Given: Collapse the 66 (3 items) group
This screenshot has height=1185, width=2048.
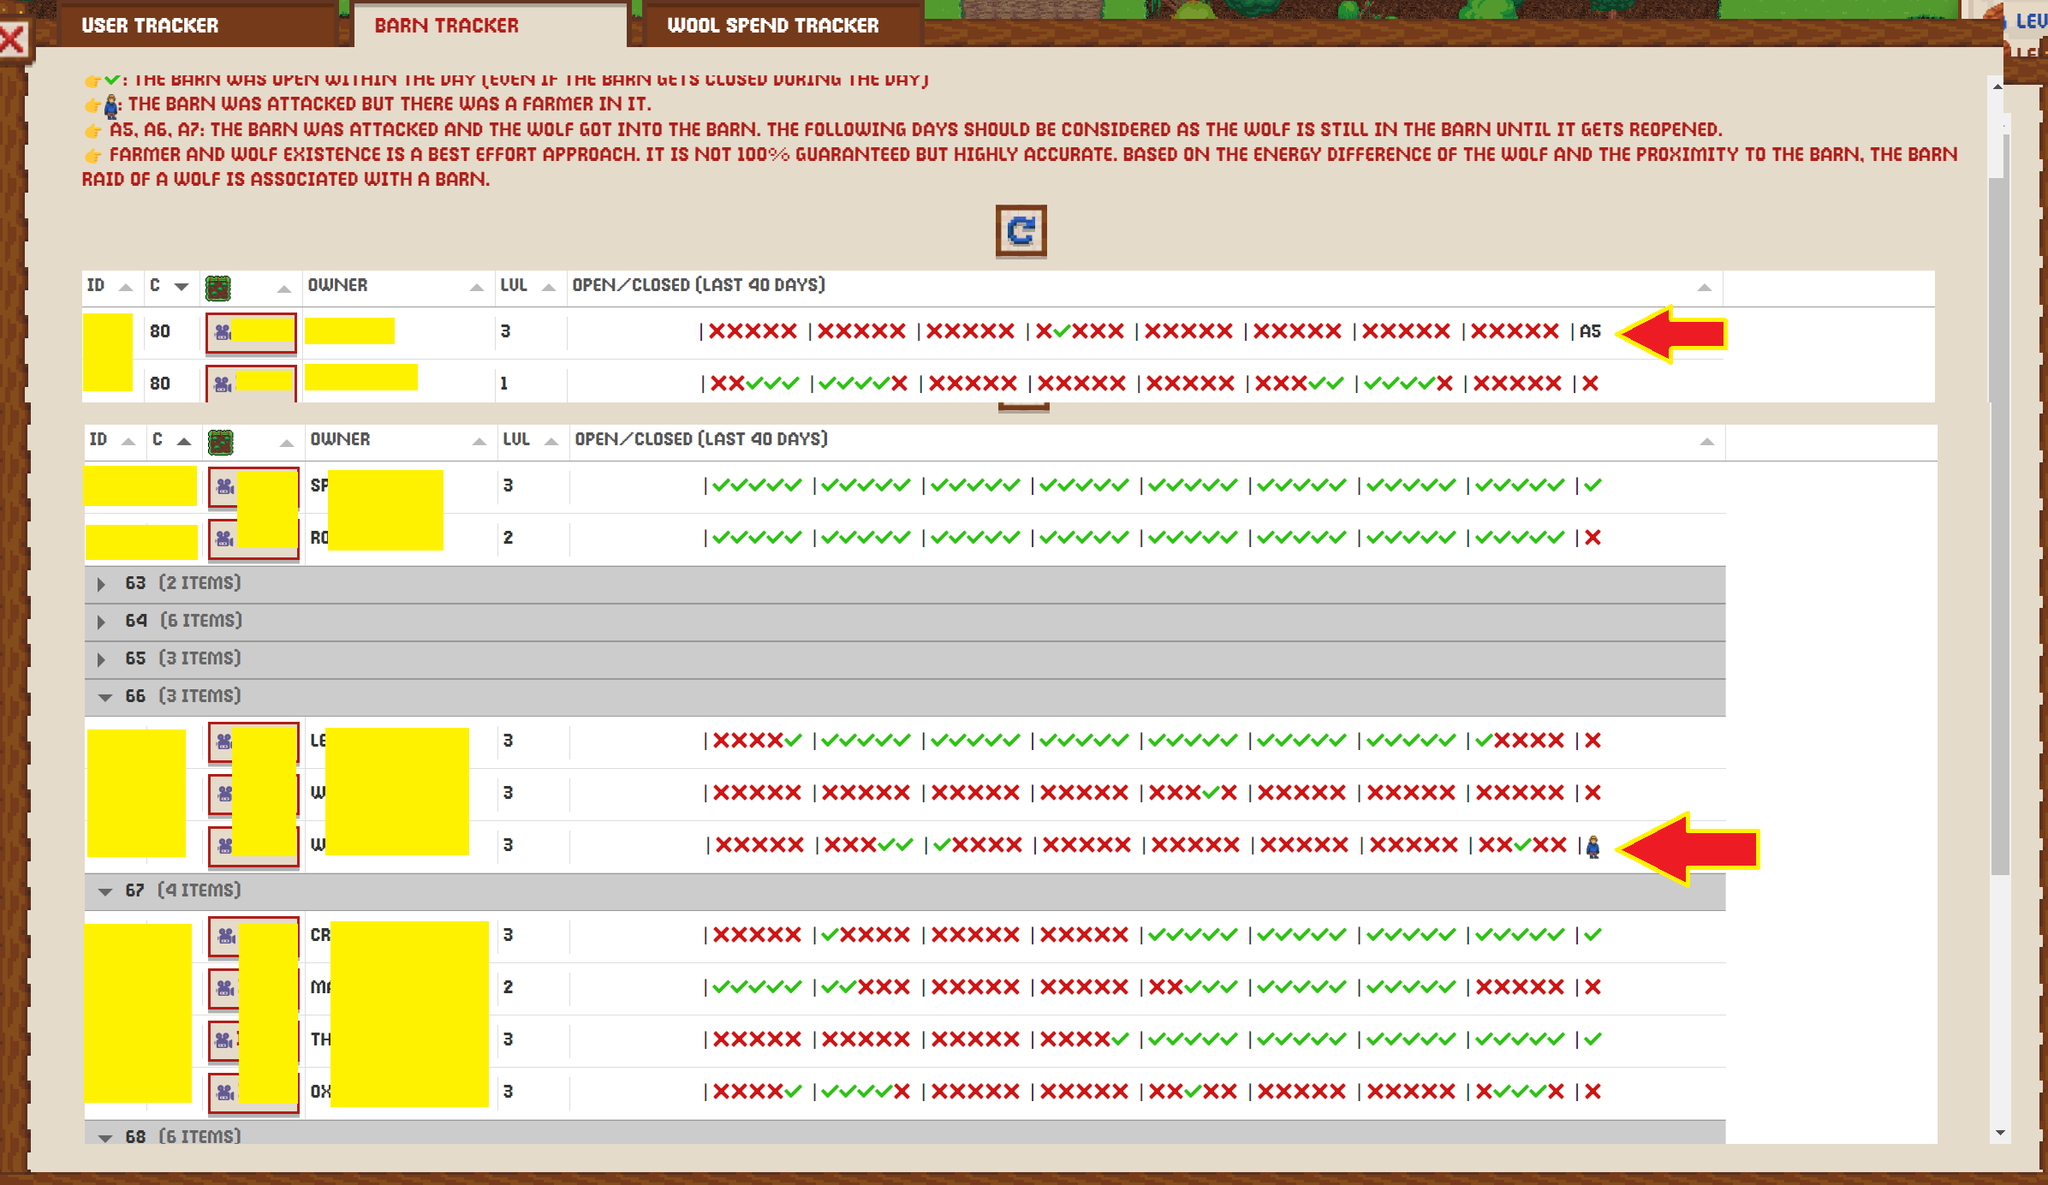Looking at the screenshot, I should [104, 697].
